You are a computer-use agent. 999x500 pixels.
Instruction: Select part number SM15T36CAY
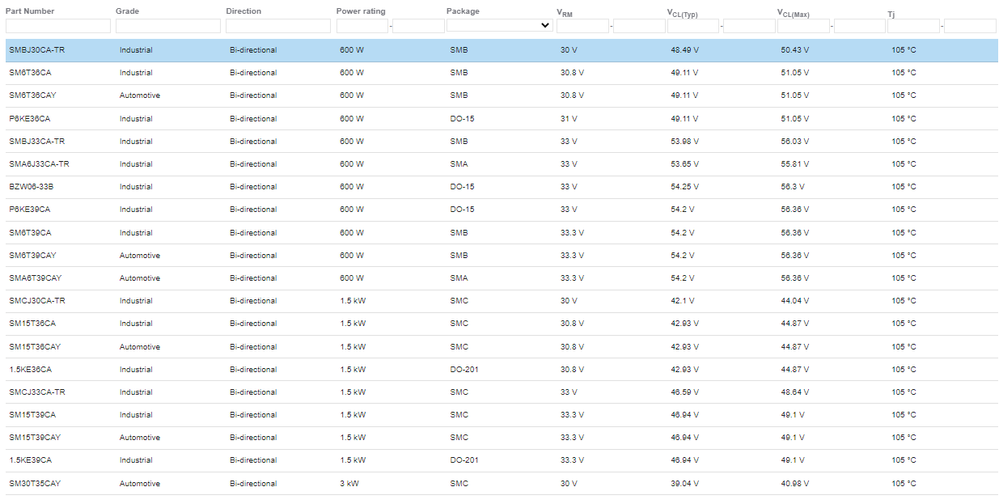(35, 346)
